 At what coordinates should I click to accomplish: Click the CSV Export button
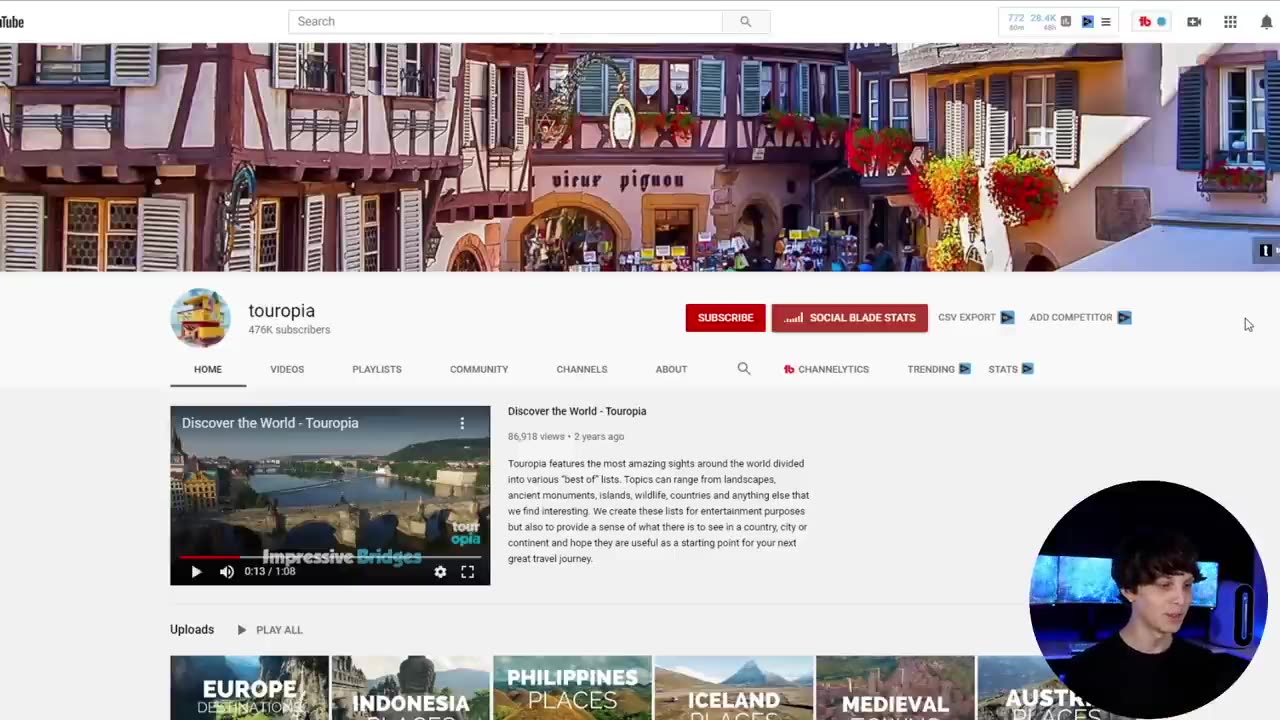click(966, 317)
